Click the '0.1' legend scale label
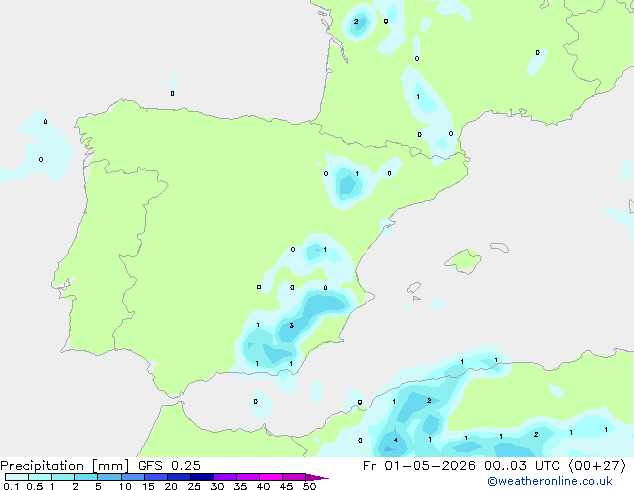The width and height of the screenshot is (634, 490). tap(11, 486)
